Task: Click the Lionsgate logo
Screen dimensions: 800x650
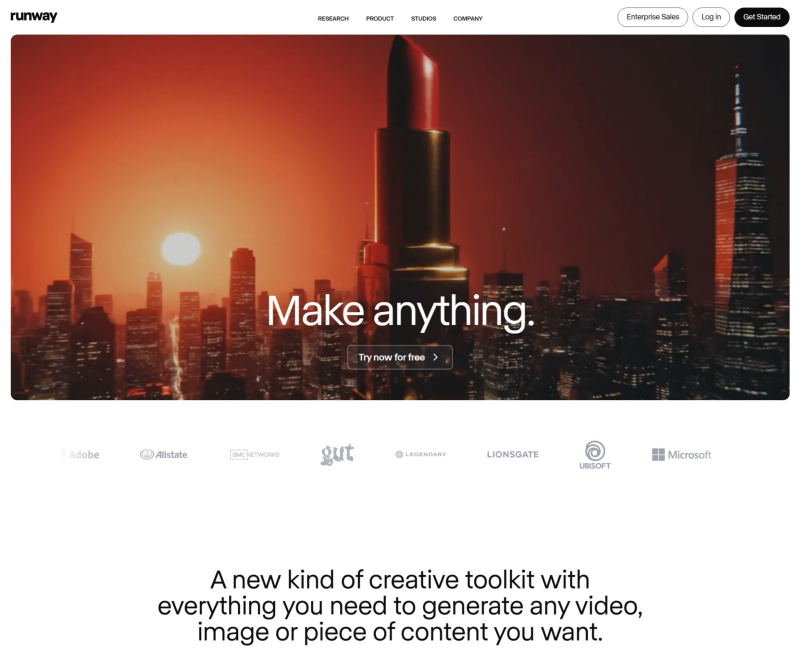Action: tap(513, 454)
